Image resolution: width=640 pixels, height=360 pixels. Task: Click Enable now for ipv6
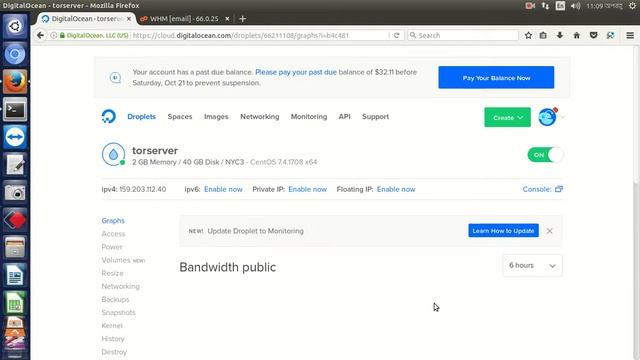click(223, 189)
